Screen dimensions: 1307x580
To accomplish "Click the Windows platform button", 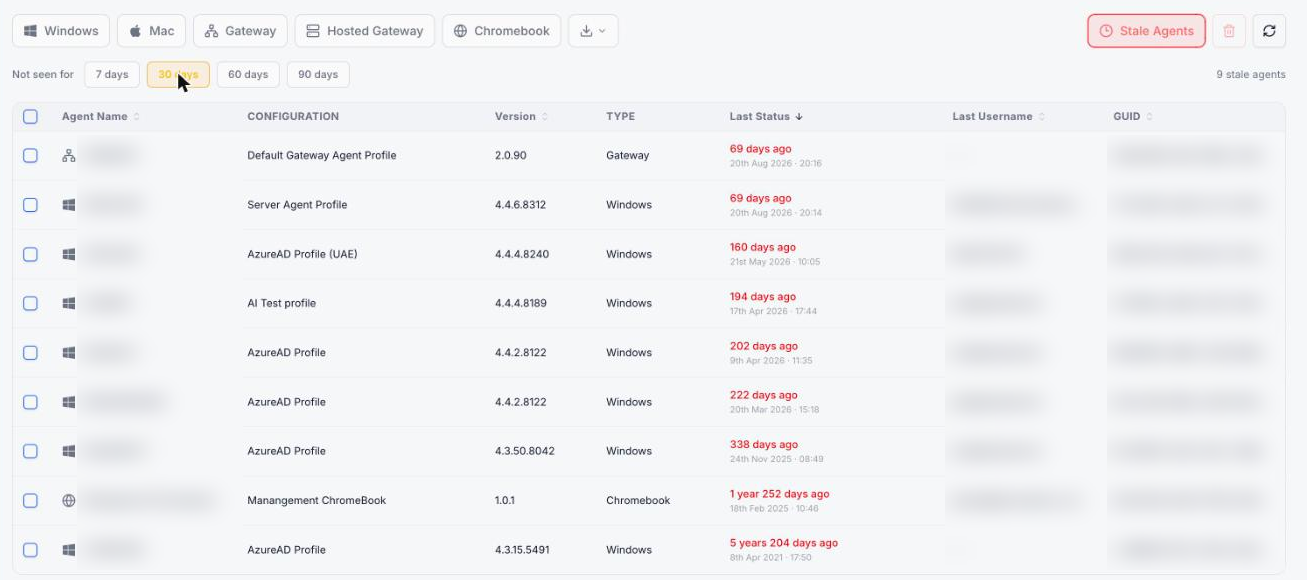I will (61, 31).
